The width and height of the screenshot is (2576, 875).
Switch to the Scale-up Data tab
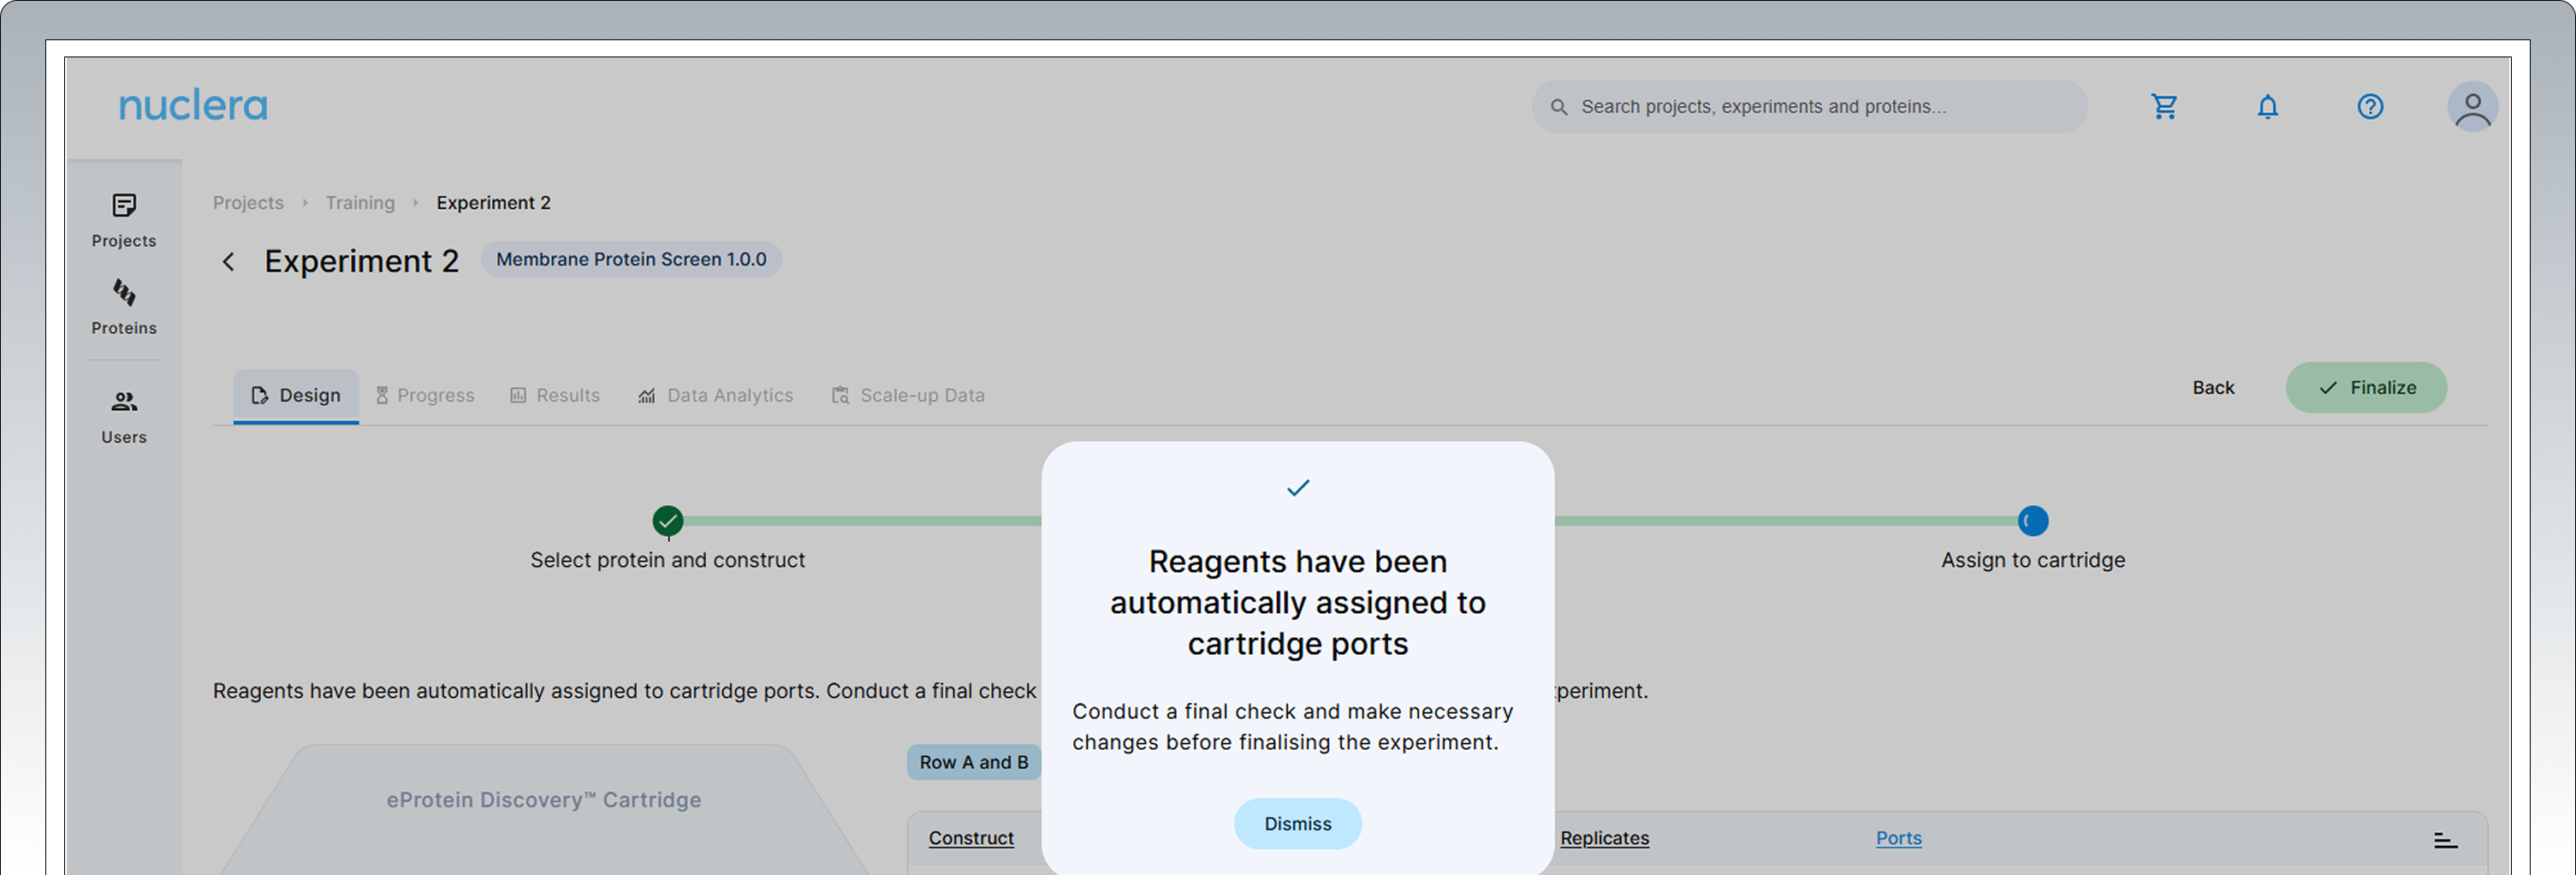pos(908,395)
